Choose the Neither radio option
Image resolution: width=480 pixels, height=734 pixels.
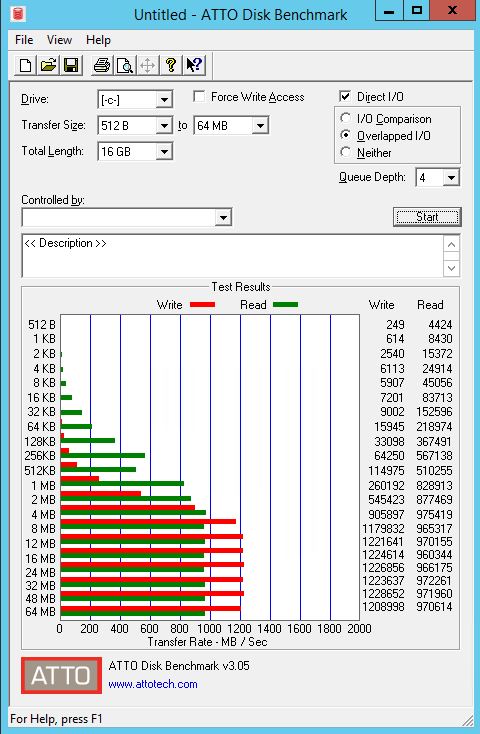(346, 152)
